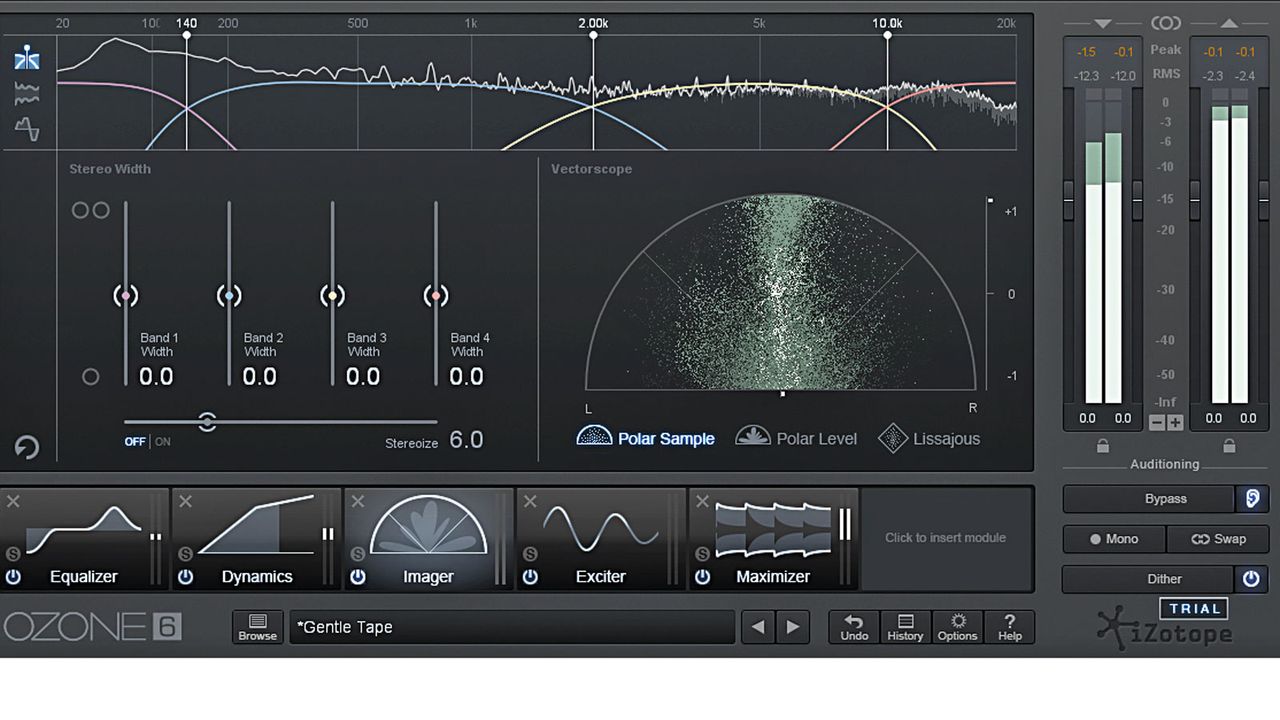The height and width of the screenshot is (720, 1280).
Task: Click the Band 1 width slider handle
Action: [x=125, y=296]
